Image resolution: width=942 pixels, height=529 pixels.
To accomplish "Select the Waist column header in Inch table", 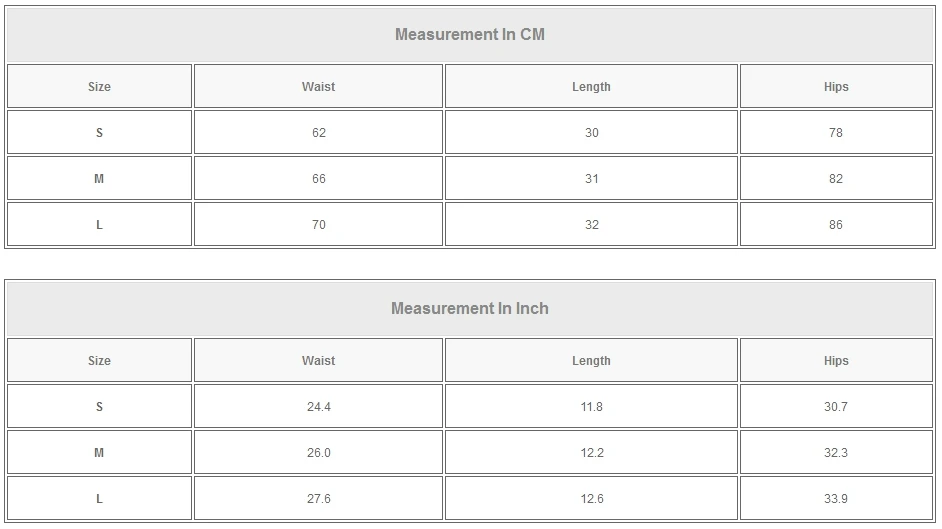I will click(x=318, y=361).
